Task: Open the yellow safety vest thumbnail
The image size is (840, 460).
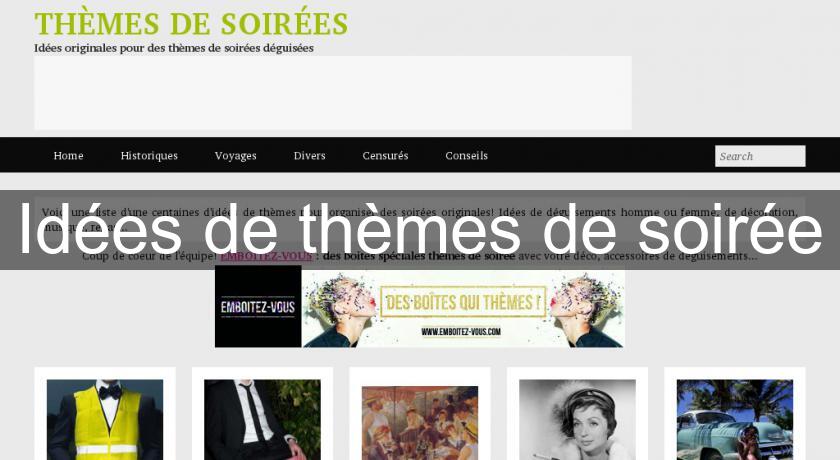Action: point(105,419)
